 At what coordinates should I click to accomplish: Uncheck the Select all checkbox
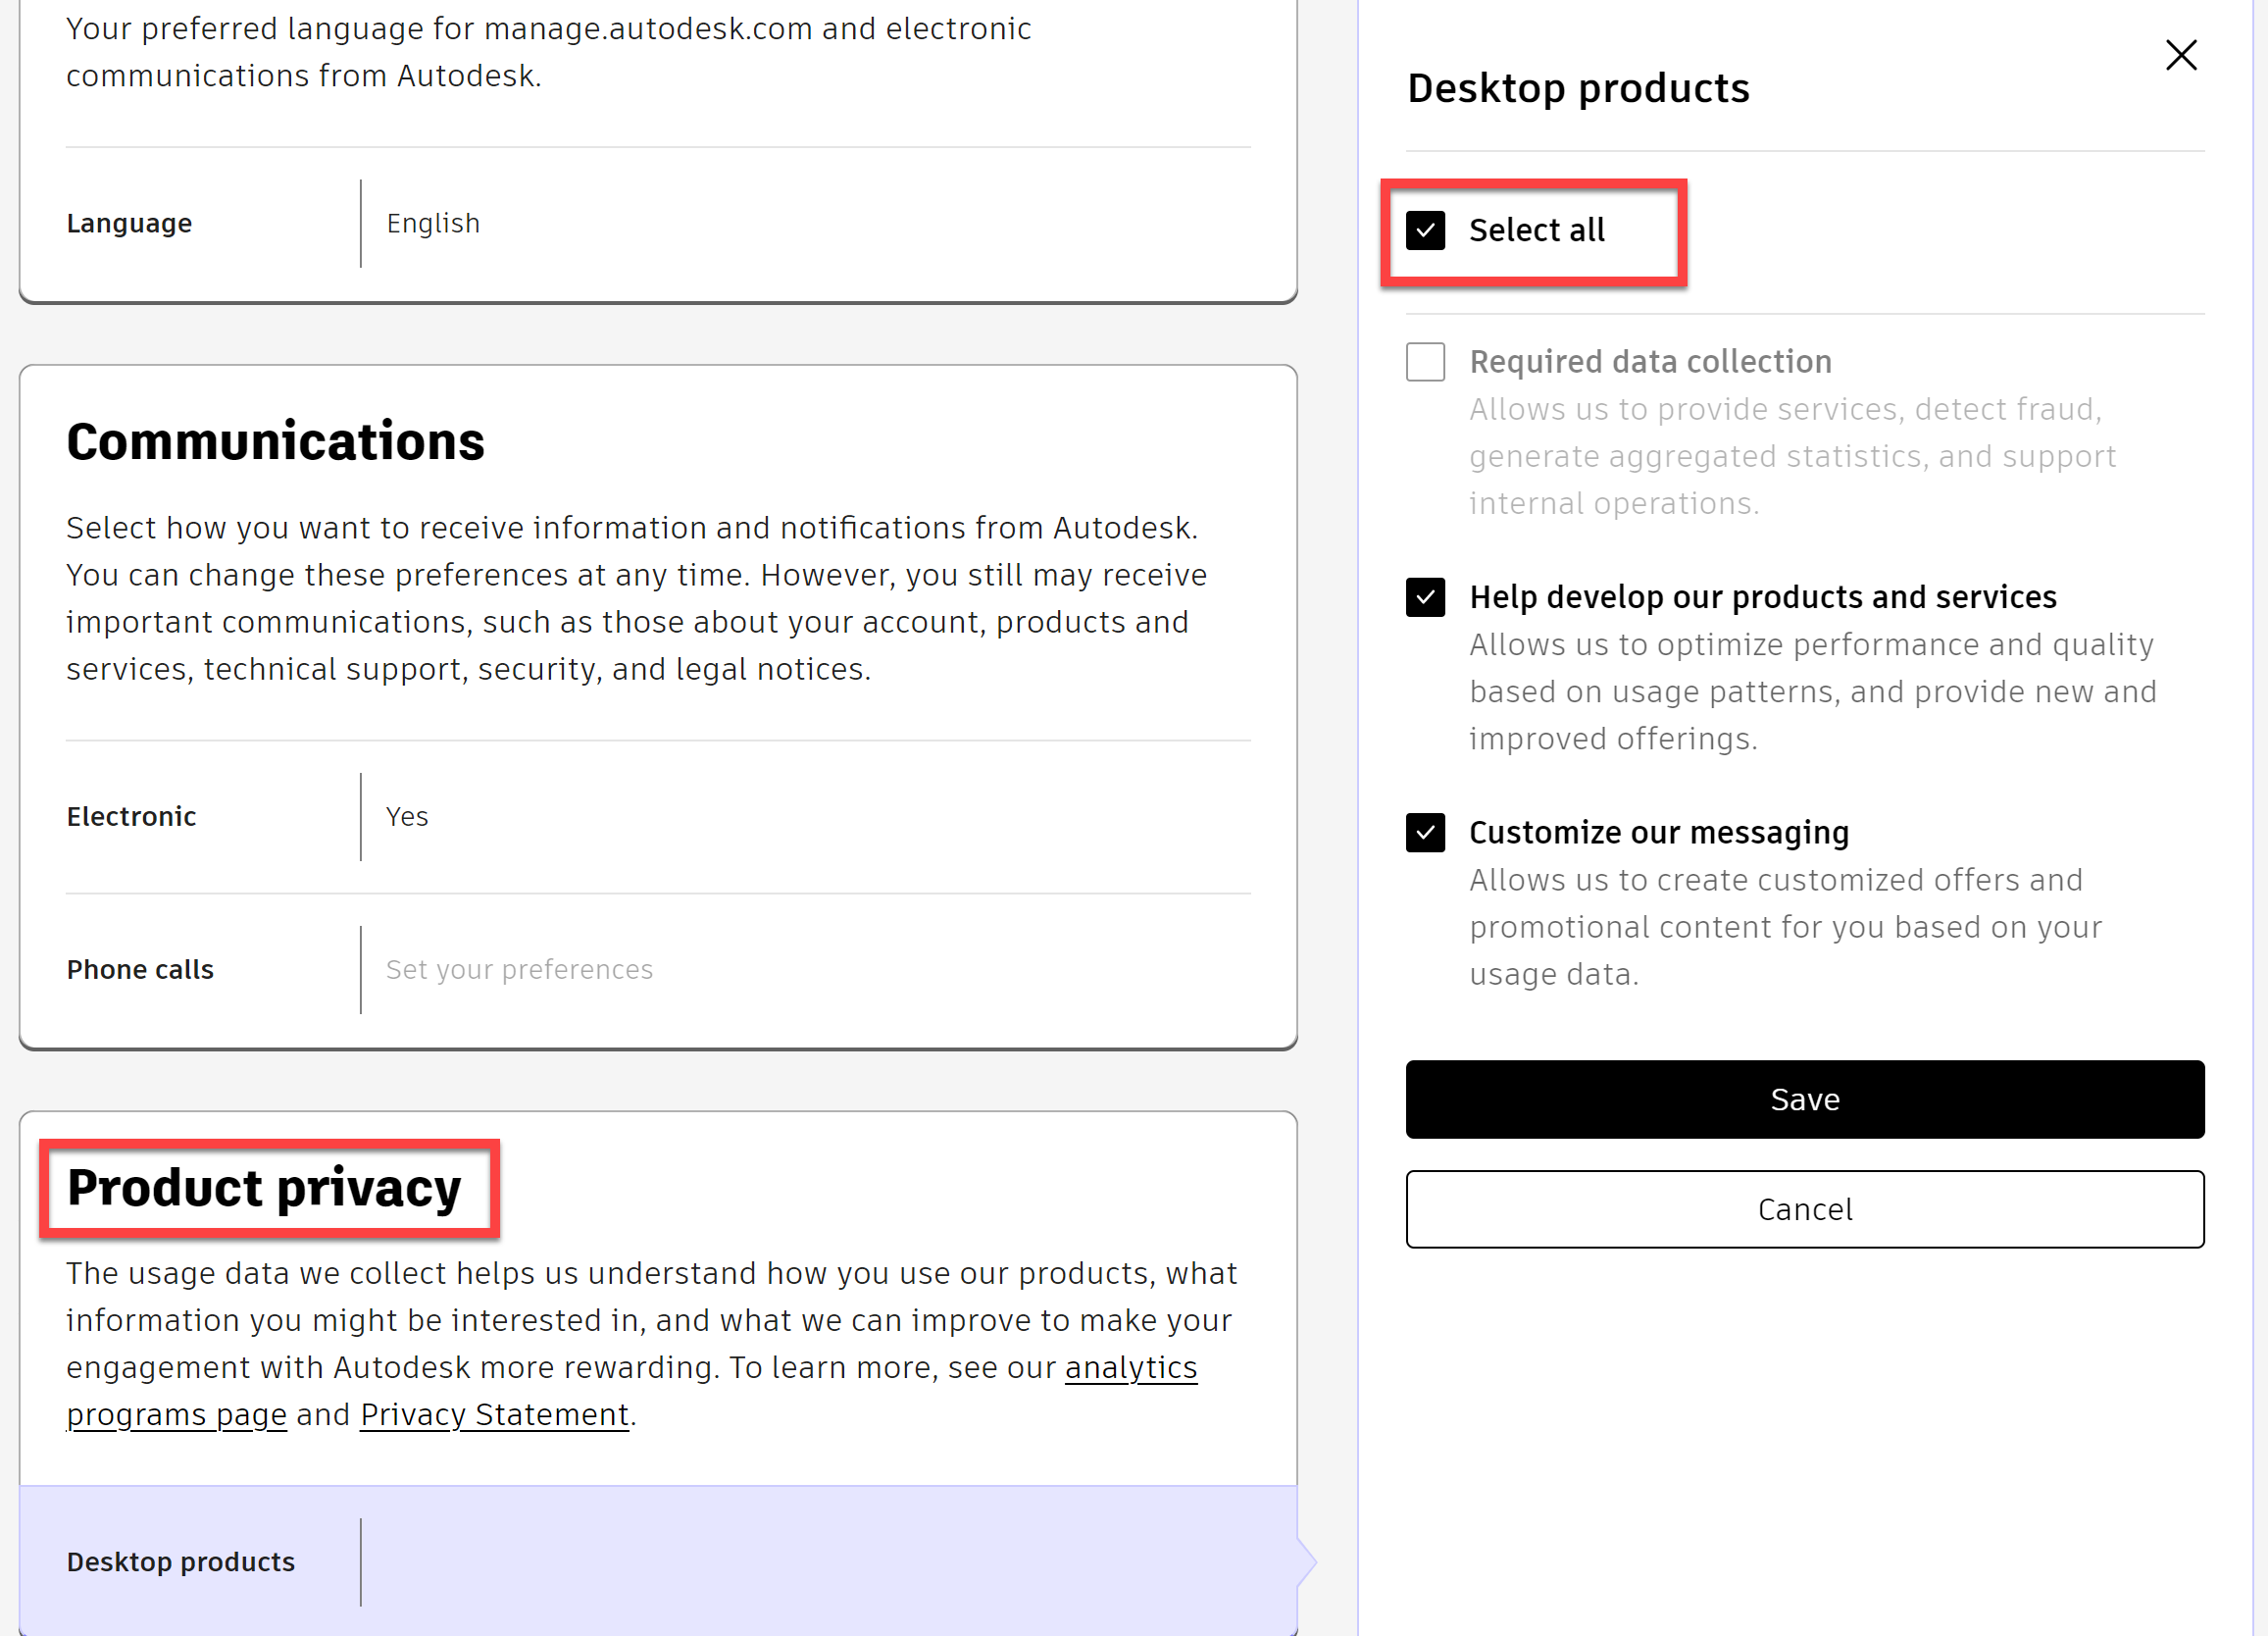1425,231
